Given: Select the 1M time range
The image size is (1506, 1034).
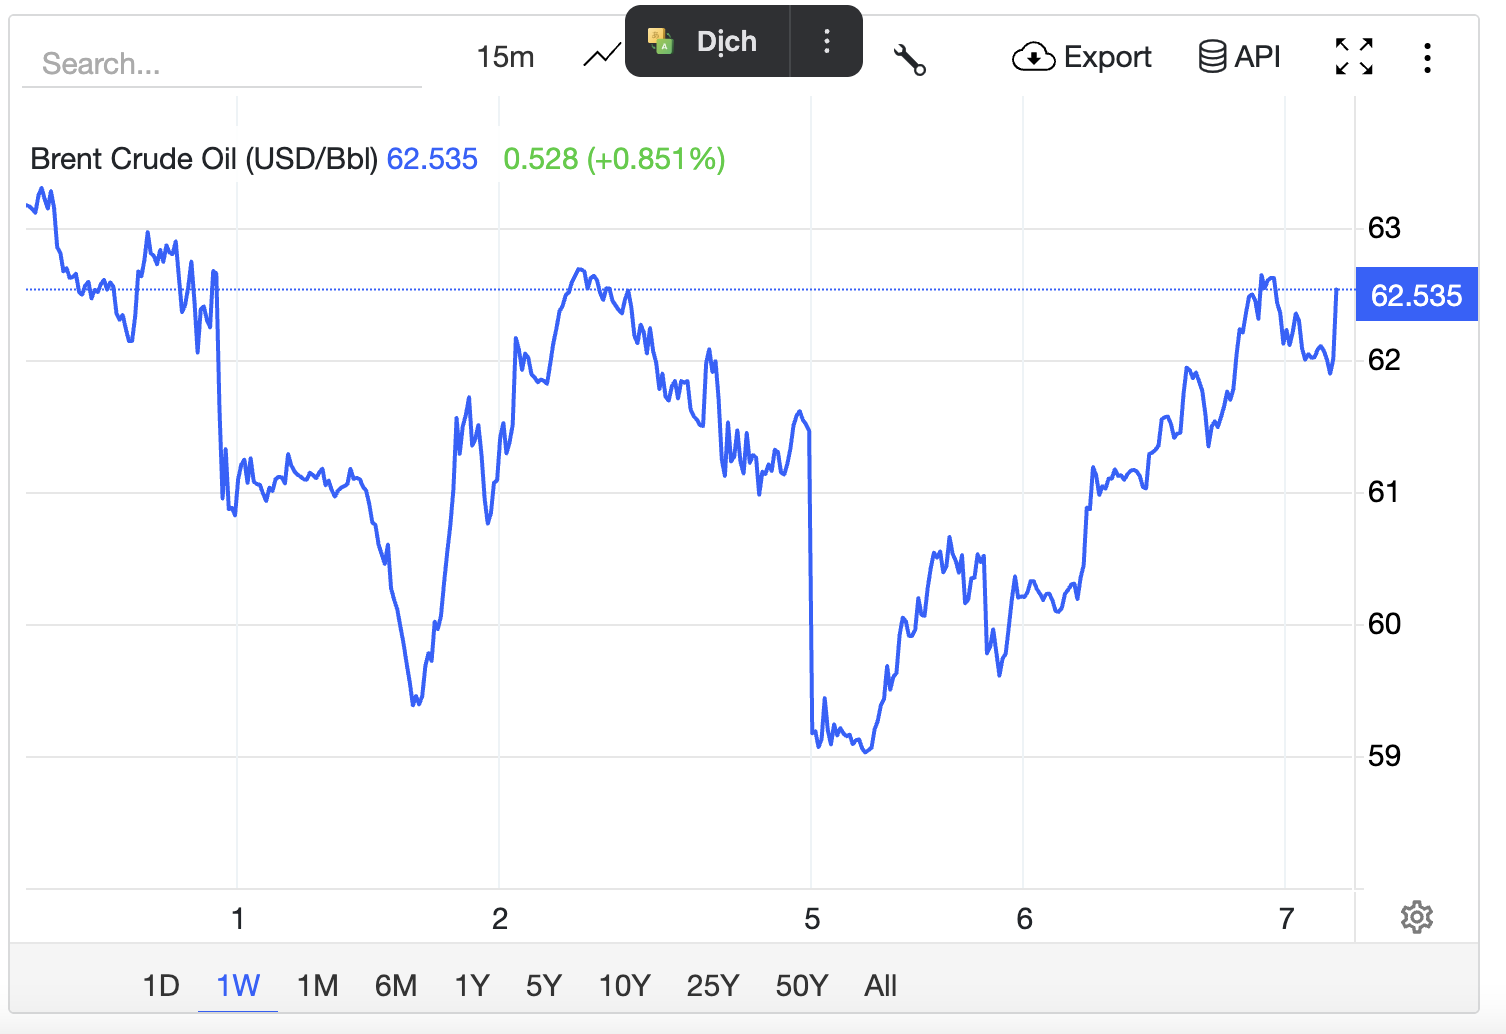Looking at the screenshot, I should 317,986.
